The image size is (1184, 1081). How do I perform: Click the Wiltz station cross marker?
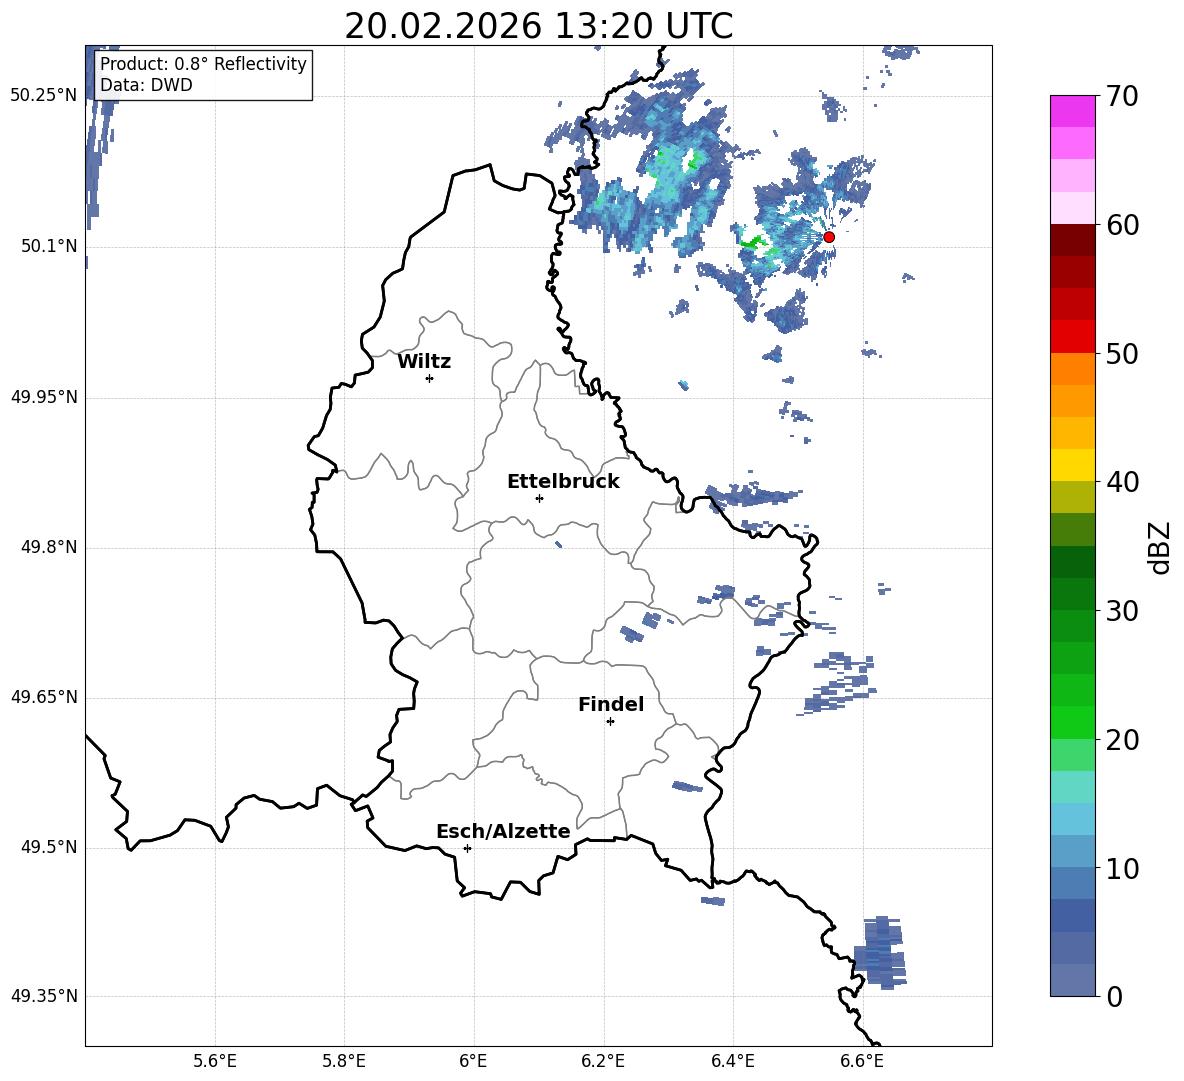[430, 378]
